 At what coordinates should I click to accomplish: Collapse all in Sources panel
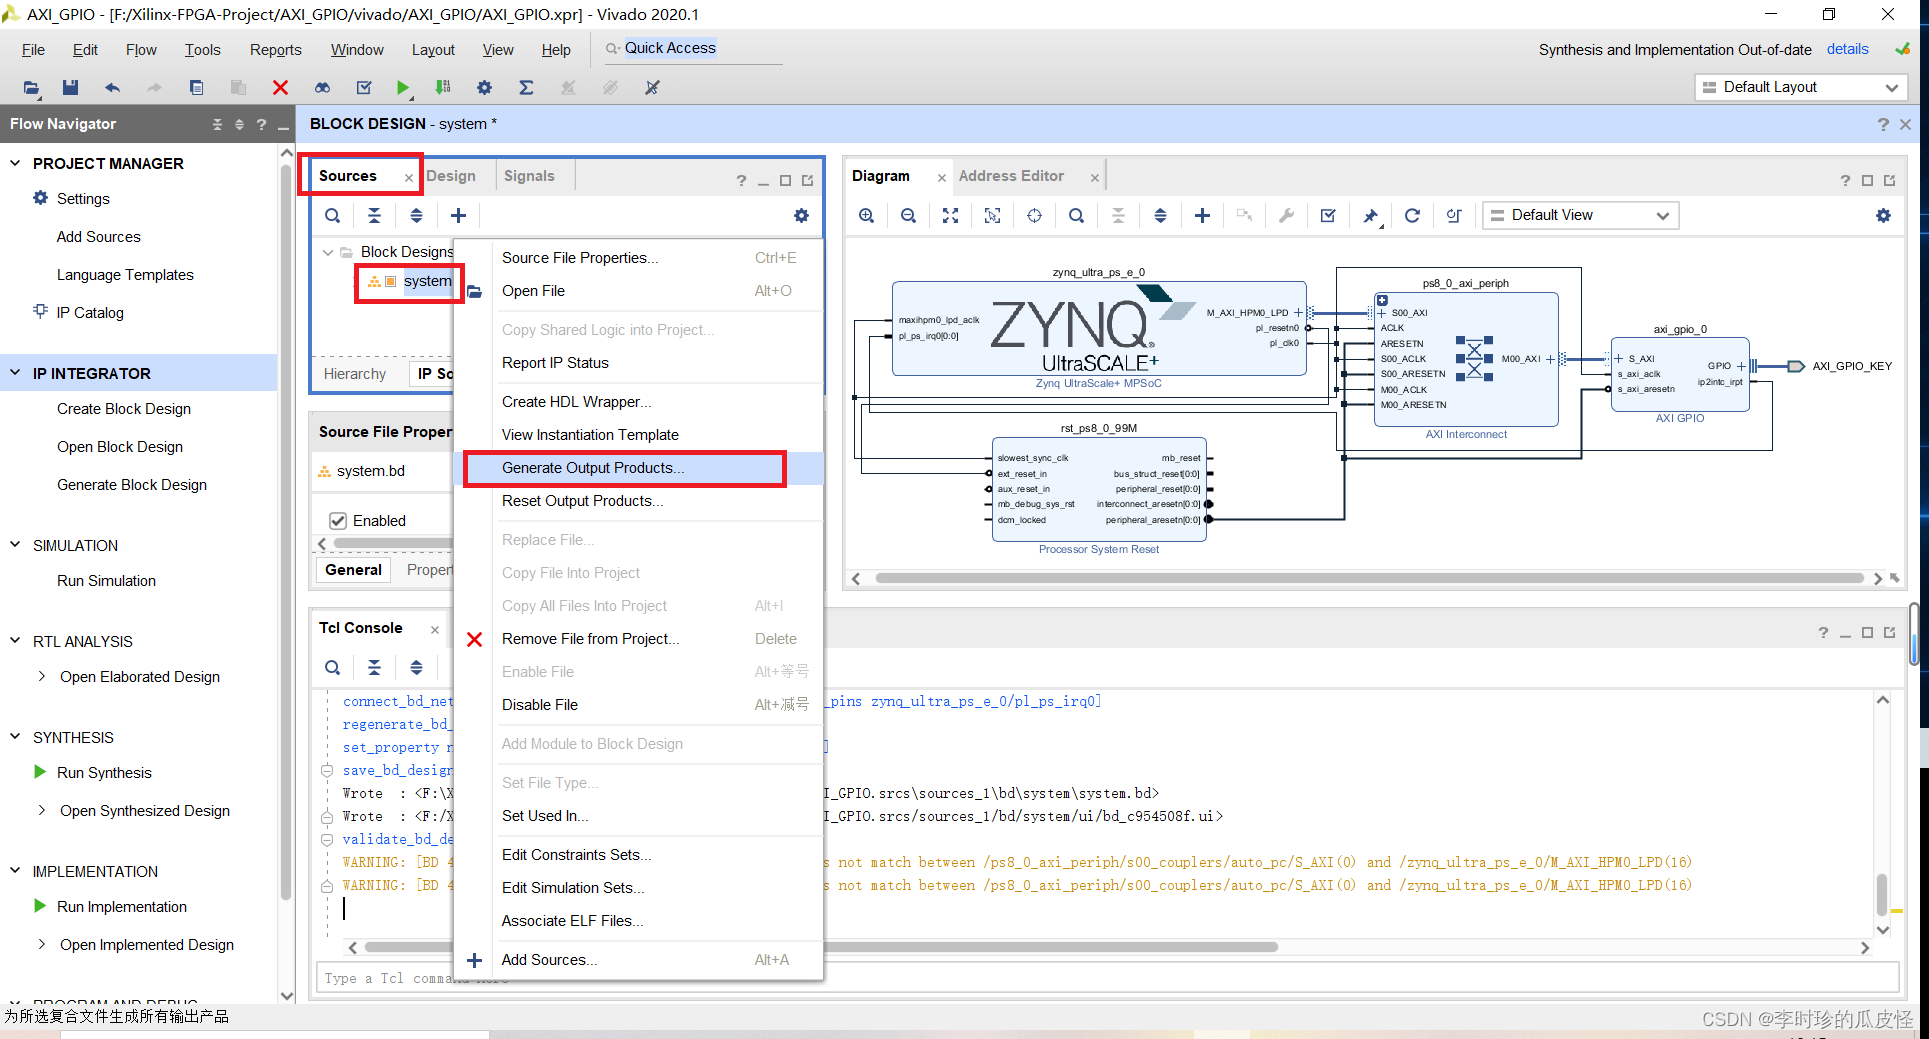click(x=374, y=216)
